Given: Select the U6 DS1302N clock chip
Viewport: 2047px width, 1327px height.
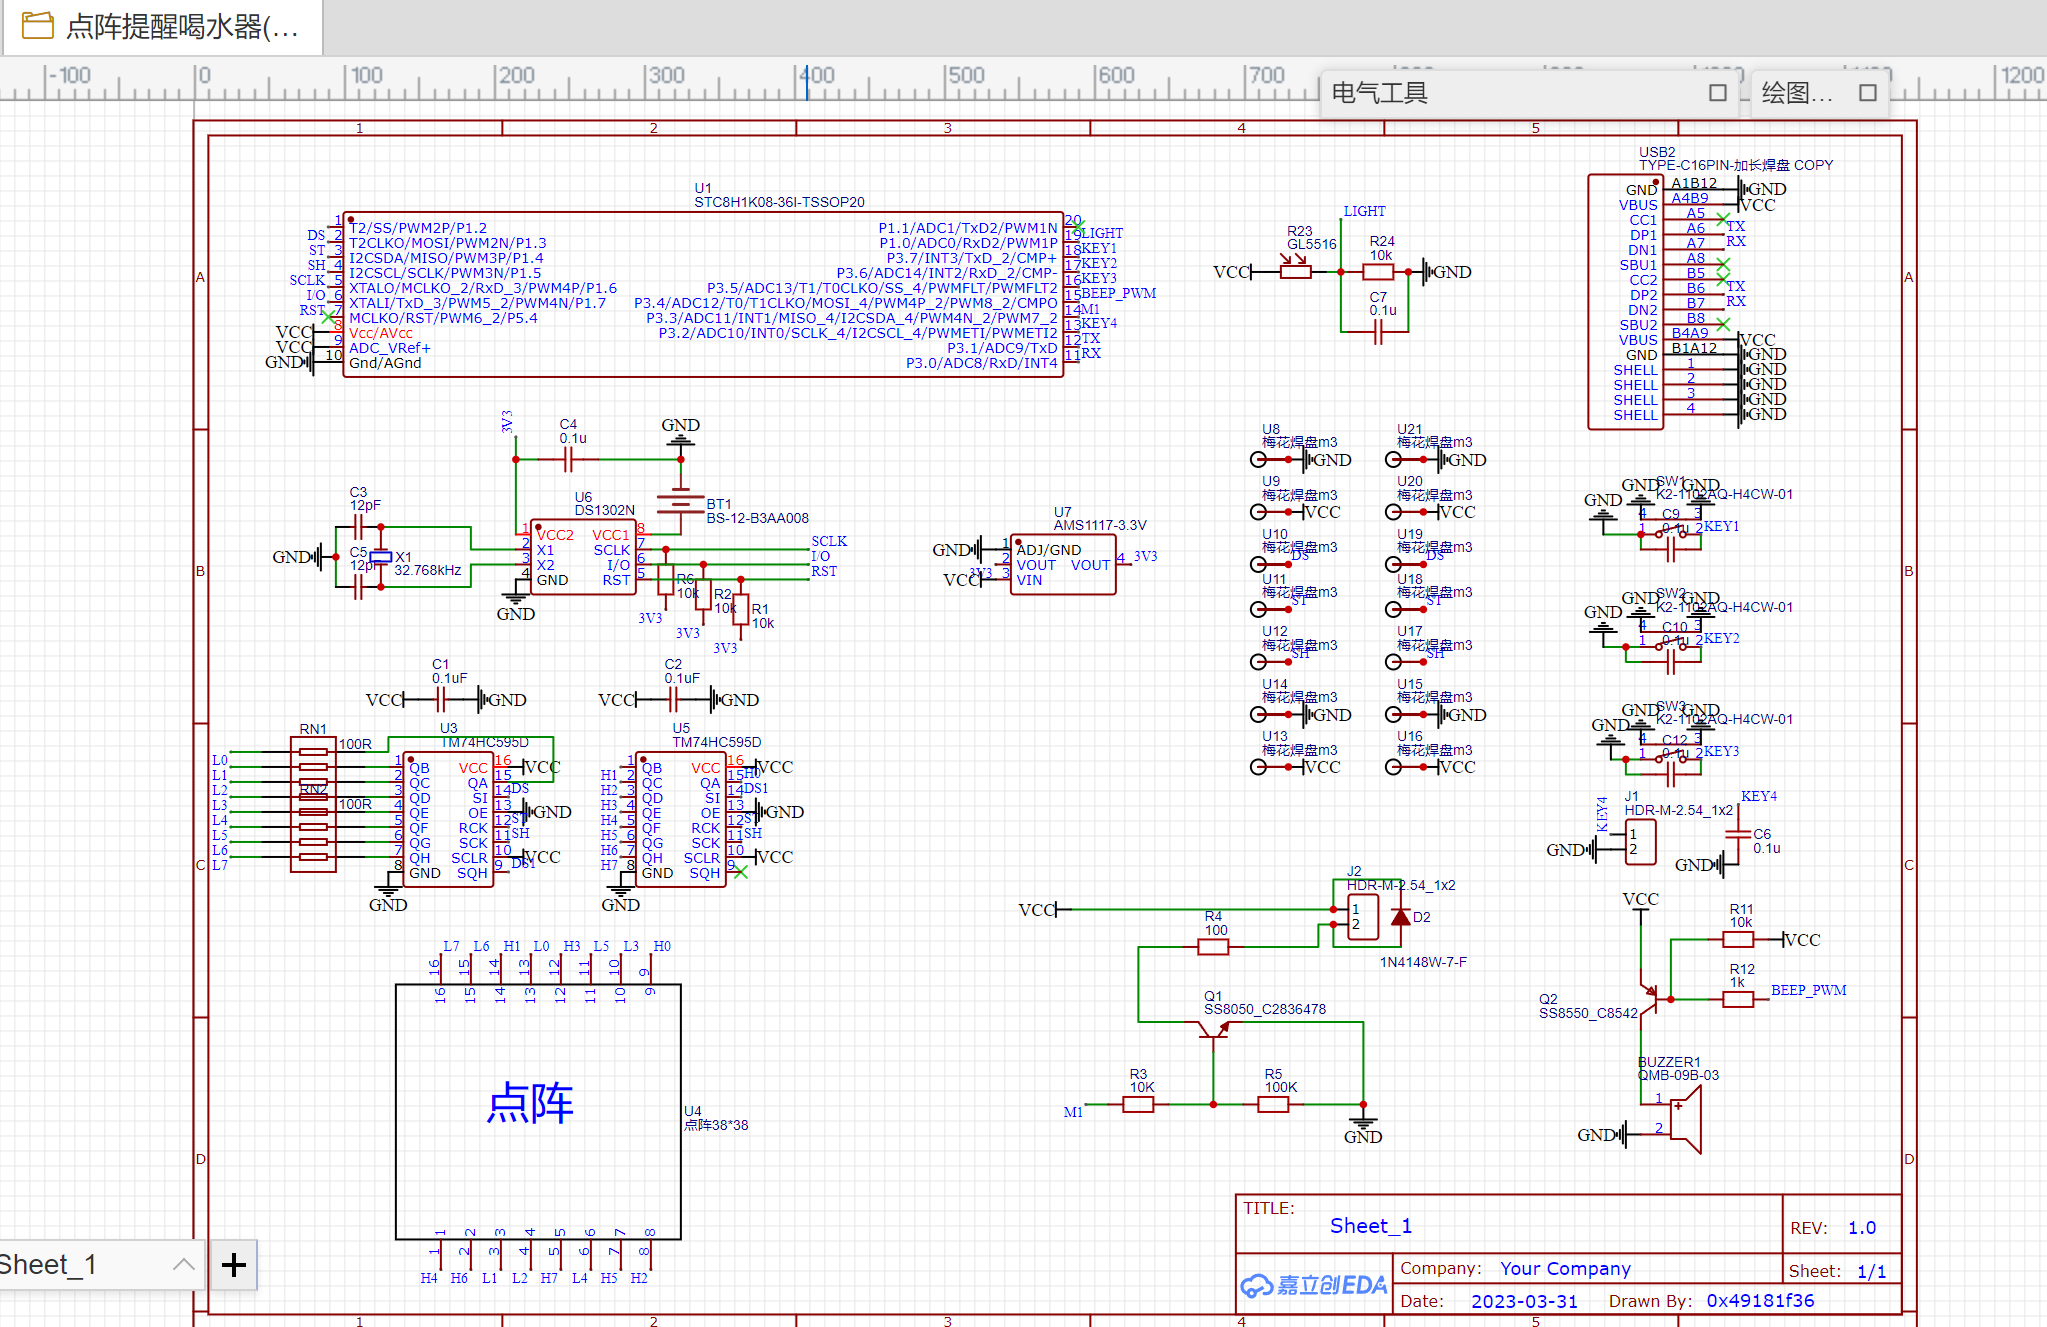Looking at the screenshot, I should click(x=583, y=557).
